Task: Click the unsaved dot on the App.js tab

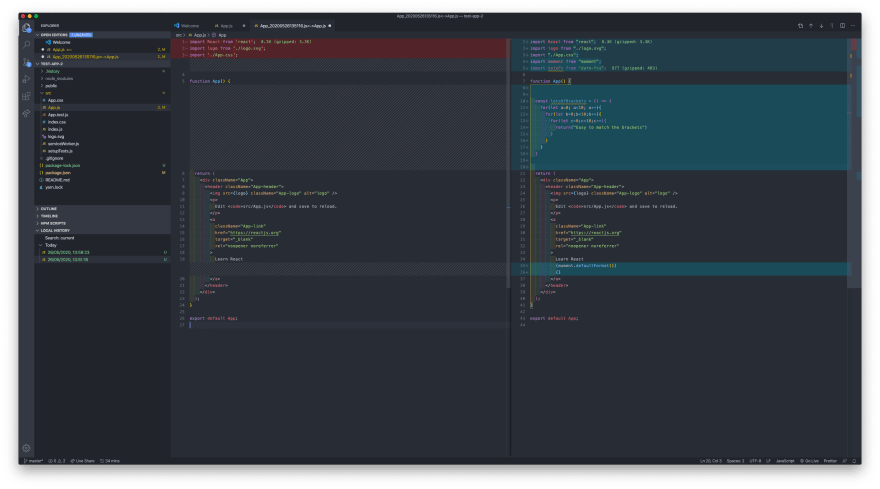Action: coord(244,26)
